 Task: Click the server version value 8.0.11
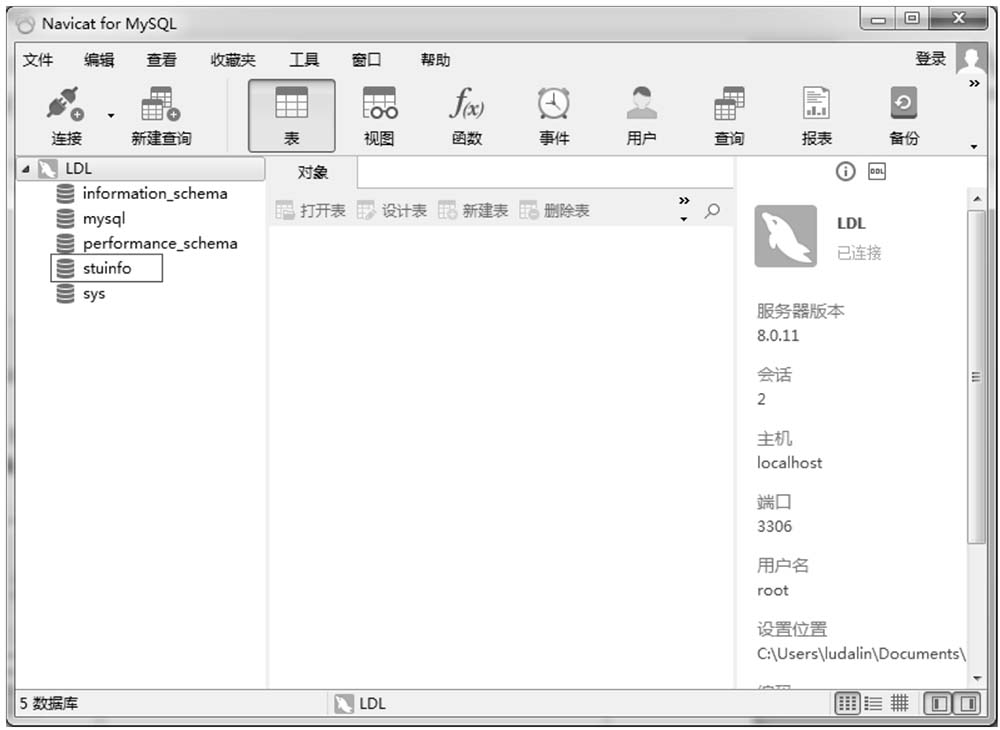[778, 335]
